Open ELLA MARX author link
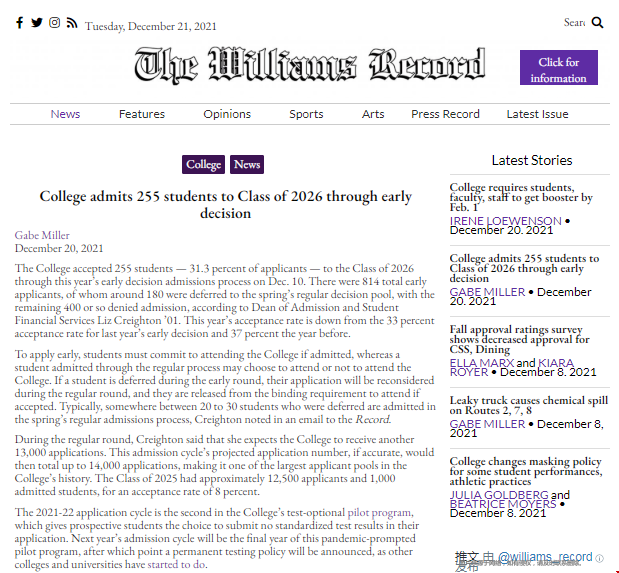The width and height of the screenshot is (619, 573). click(482, 363)
